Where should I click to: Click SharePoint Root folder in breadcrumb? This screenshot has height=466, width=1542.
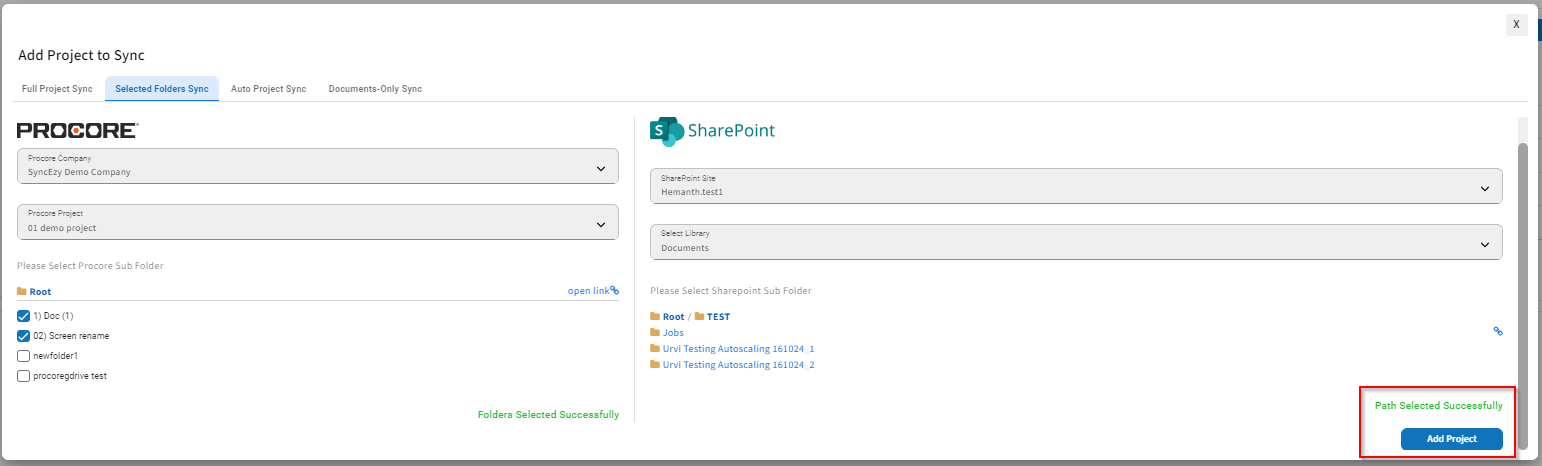point(673,316)
